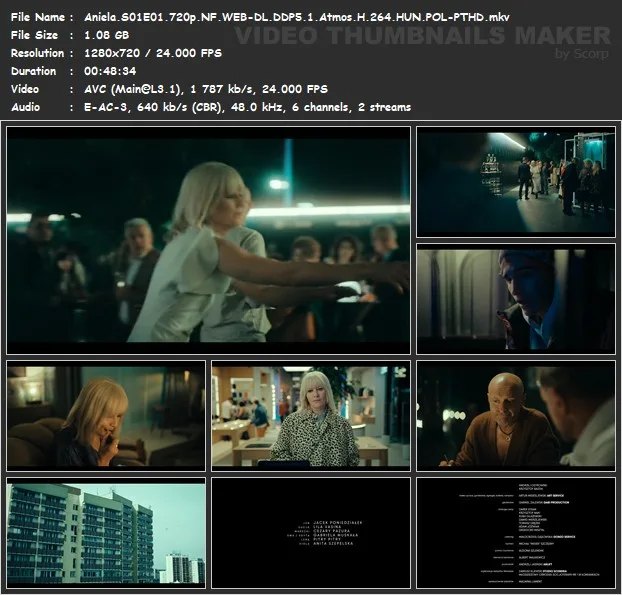Click the resolution value 1280x720 / 24.000 FPS

(153, 53)
